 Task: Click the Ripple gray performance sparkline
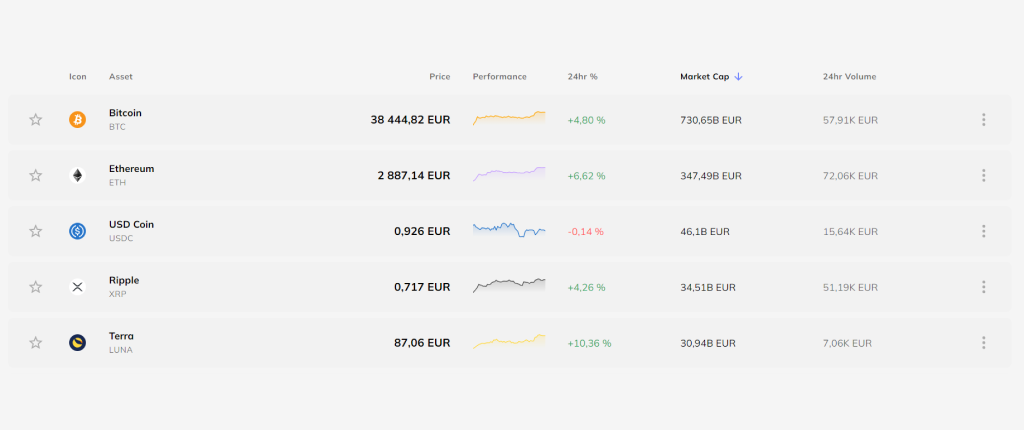(x=509, y=286)
